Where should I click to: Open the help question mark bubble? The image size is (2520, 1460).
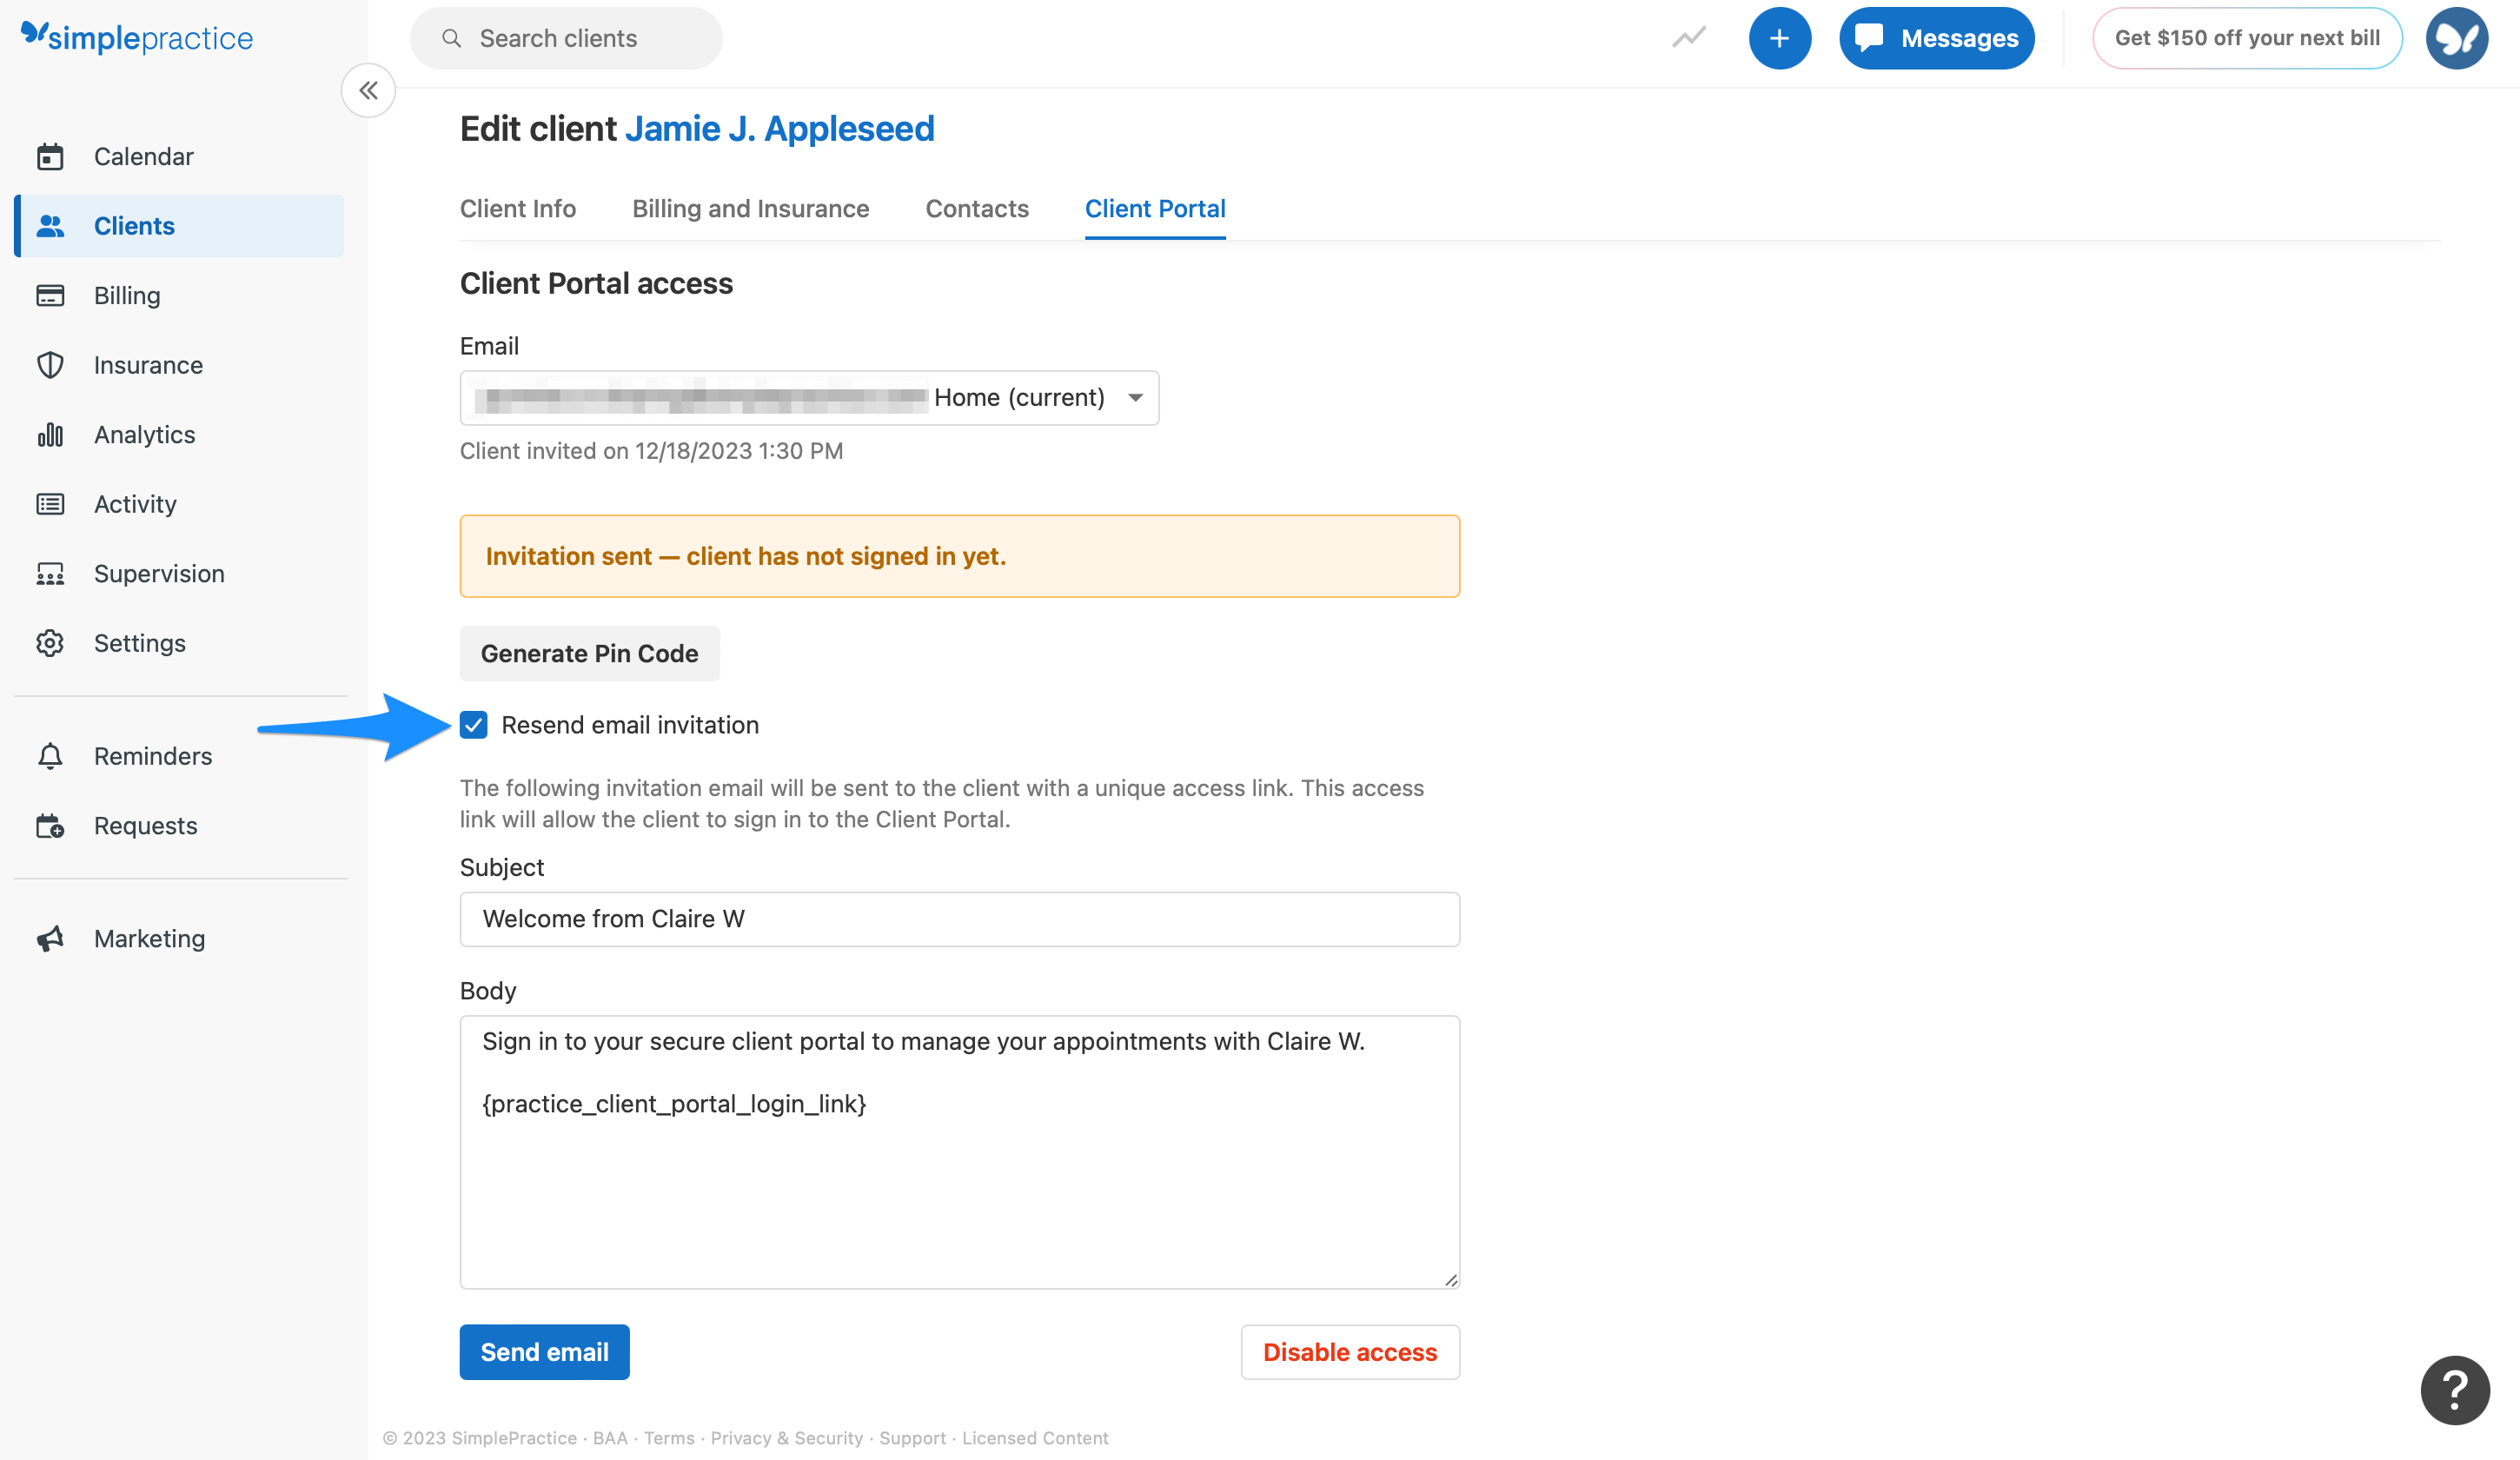[2454, 1389]
